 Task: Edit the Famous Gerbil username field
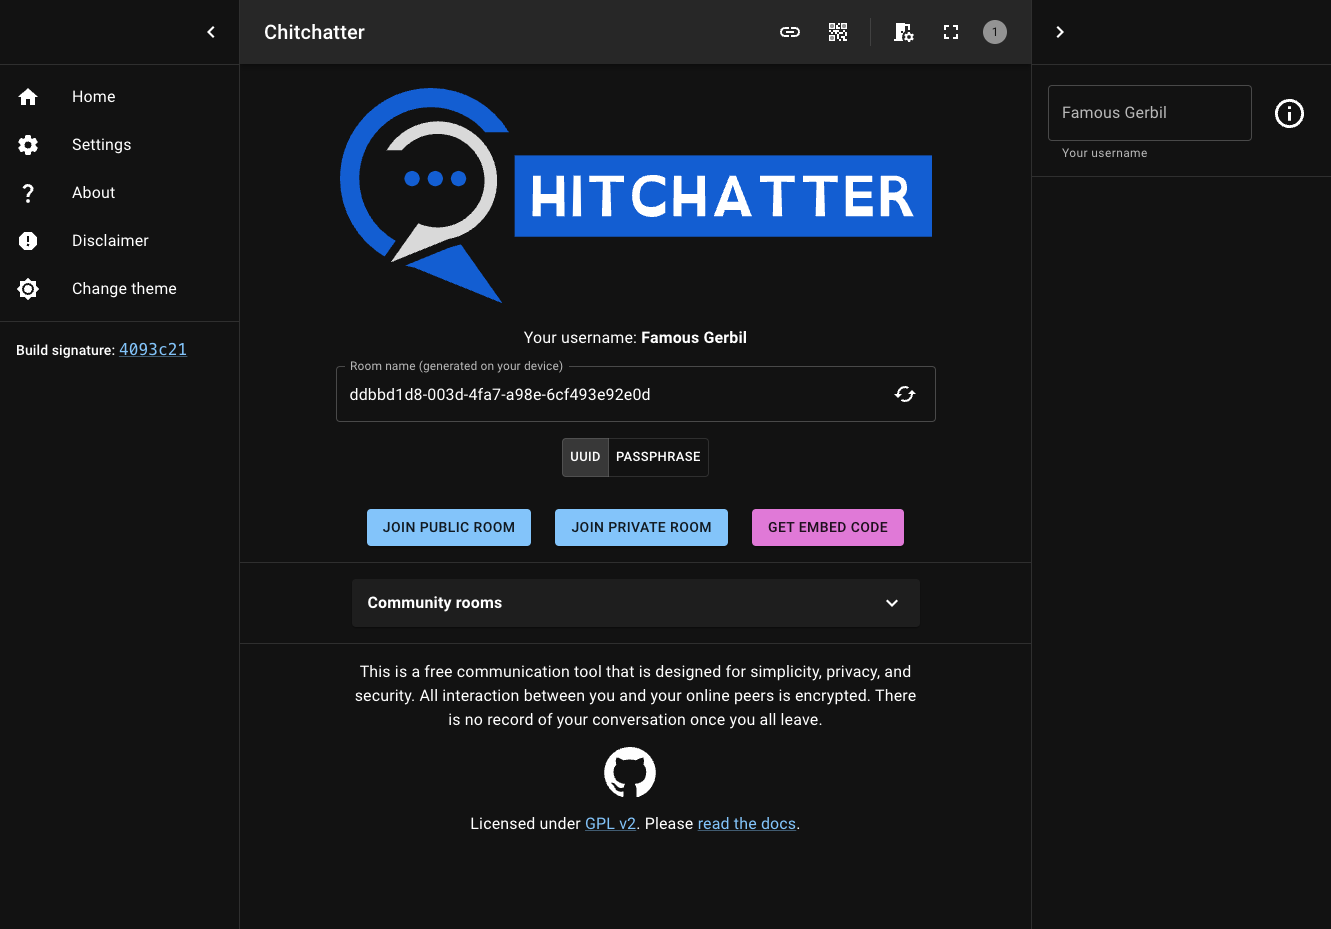click(x=1150, y=113)
